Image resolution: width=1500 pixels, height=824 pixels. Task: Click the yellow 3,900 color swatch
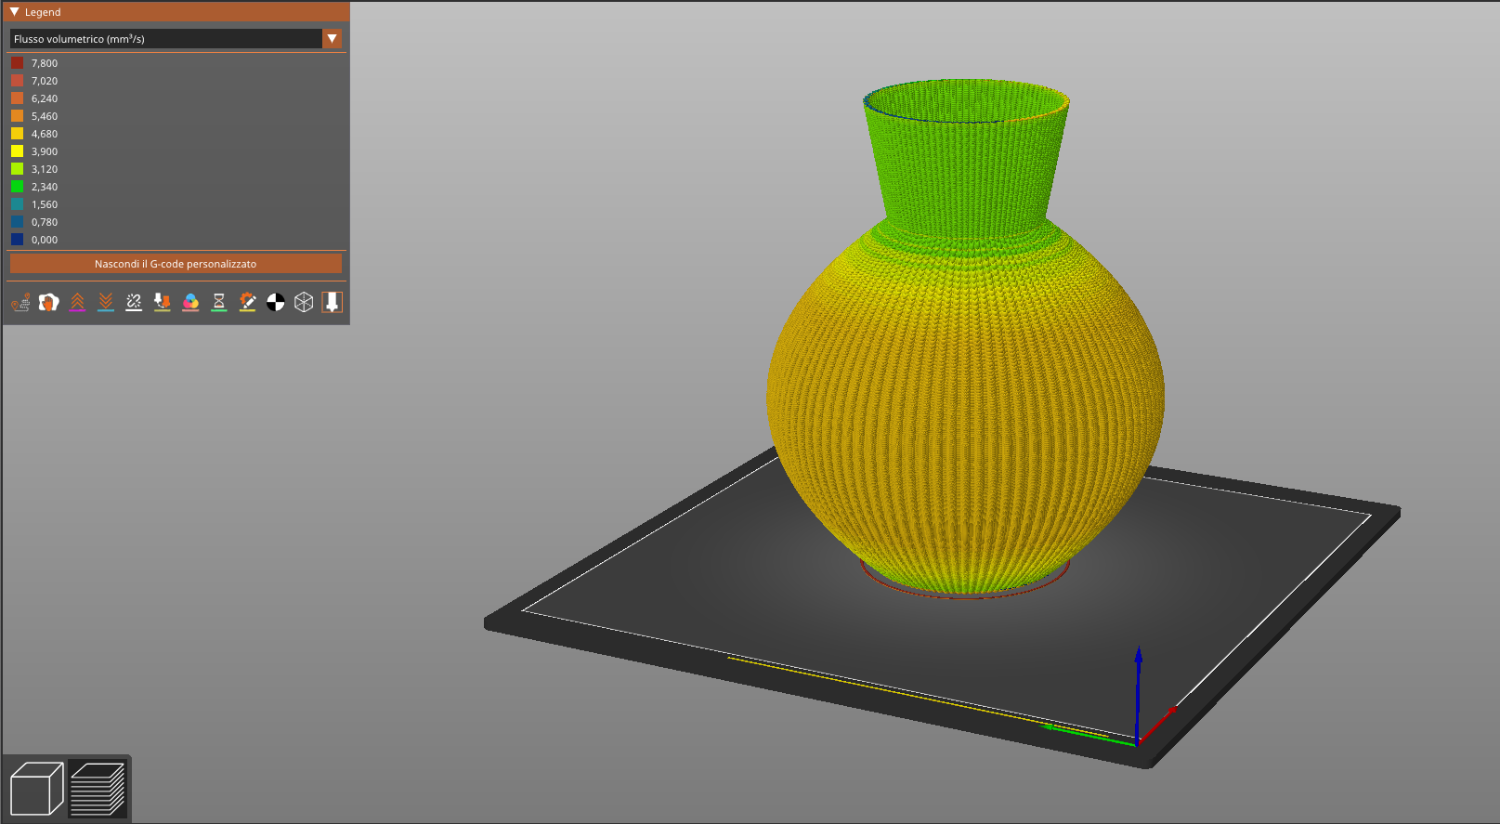[x=17, y=151]
